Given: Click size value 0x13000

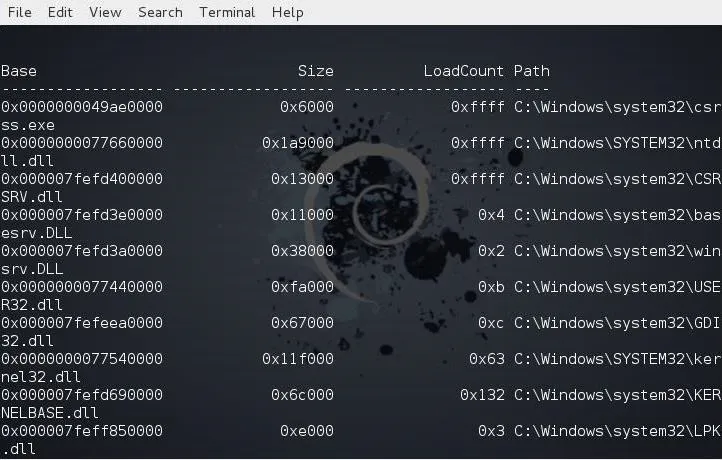Looking at the screenshot, I should (303, 179).
